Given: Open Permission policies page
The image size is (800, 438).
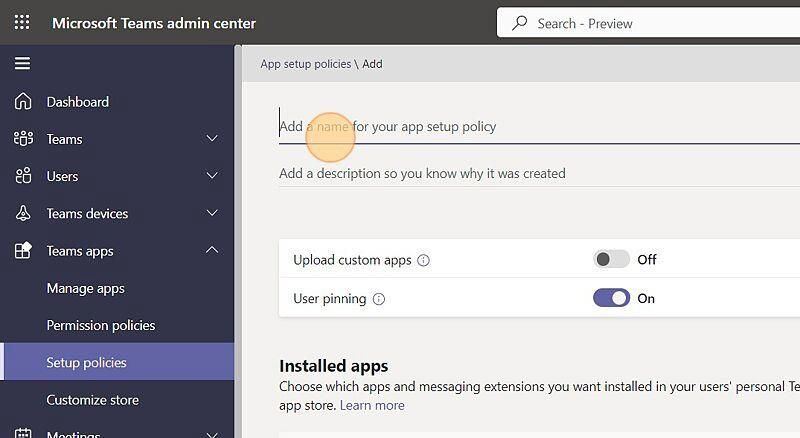Looking at the screenshot, I should coord(101,325).
